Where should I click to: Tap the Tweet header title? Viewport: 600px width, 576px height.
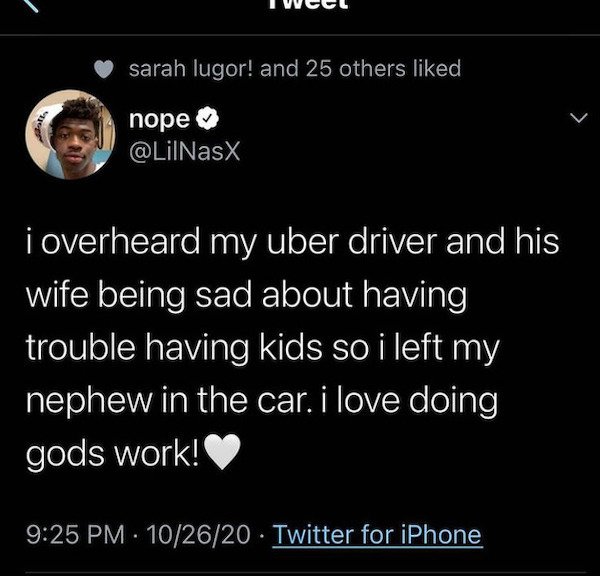[x=310, y=4]
